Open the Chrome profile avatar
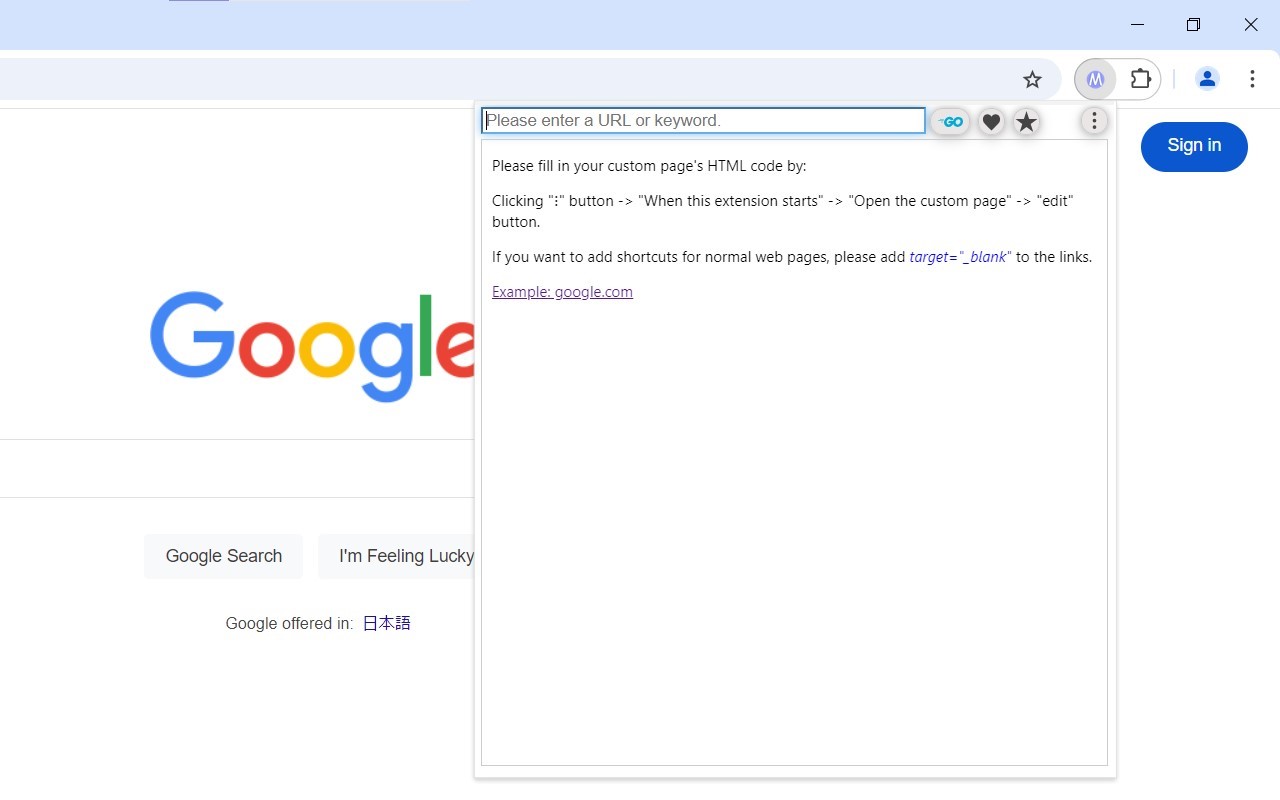The height and width of the screenshot is (800, 1280). click(x=1207, y=79)
